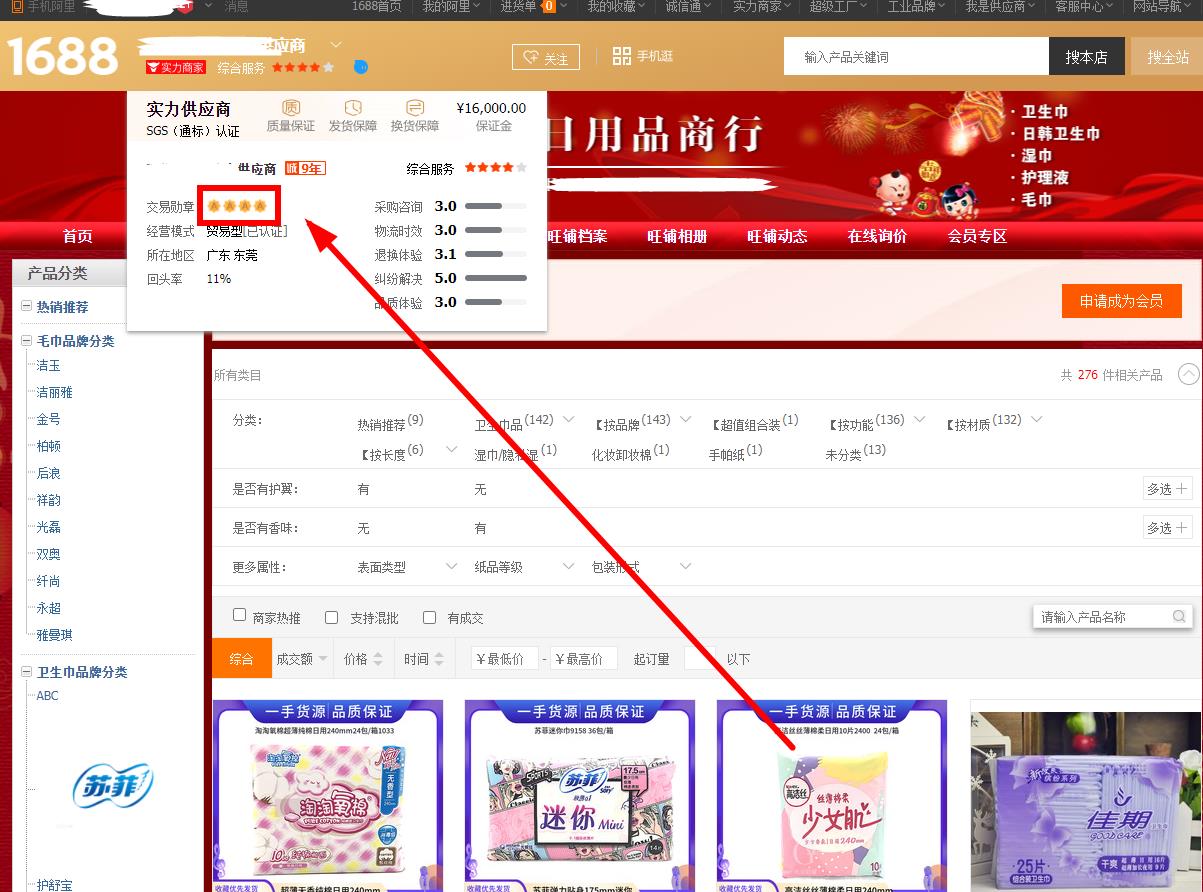Click the 交易勋章 medal icons
Viewport: 1203px width, 892px height.
click(x=237, y=206)
